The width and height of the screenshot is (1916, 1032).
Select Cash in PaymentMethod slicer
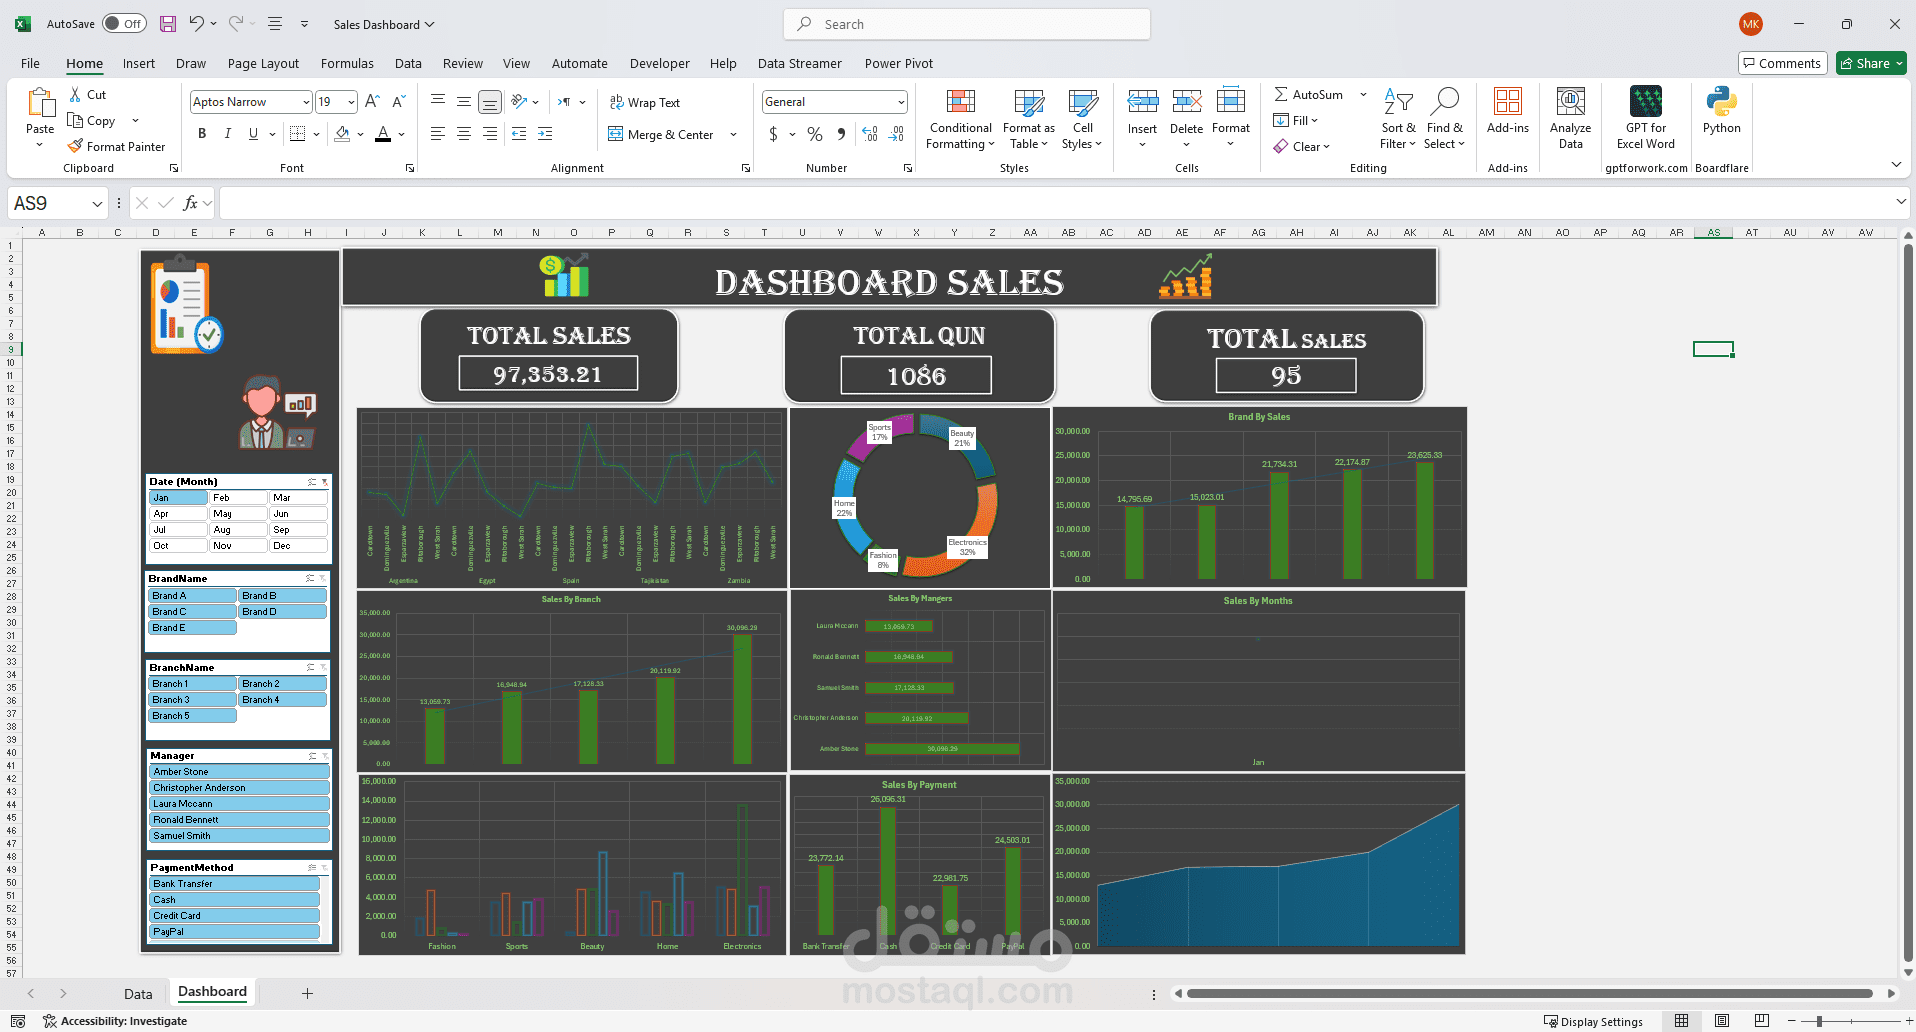(234, 899)
